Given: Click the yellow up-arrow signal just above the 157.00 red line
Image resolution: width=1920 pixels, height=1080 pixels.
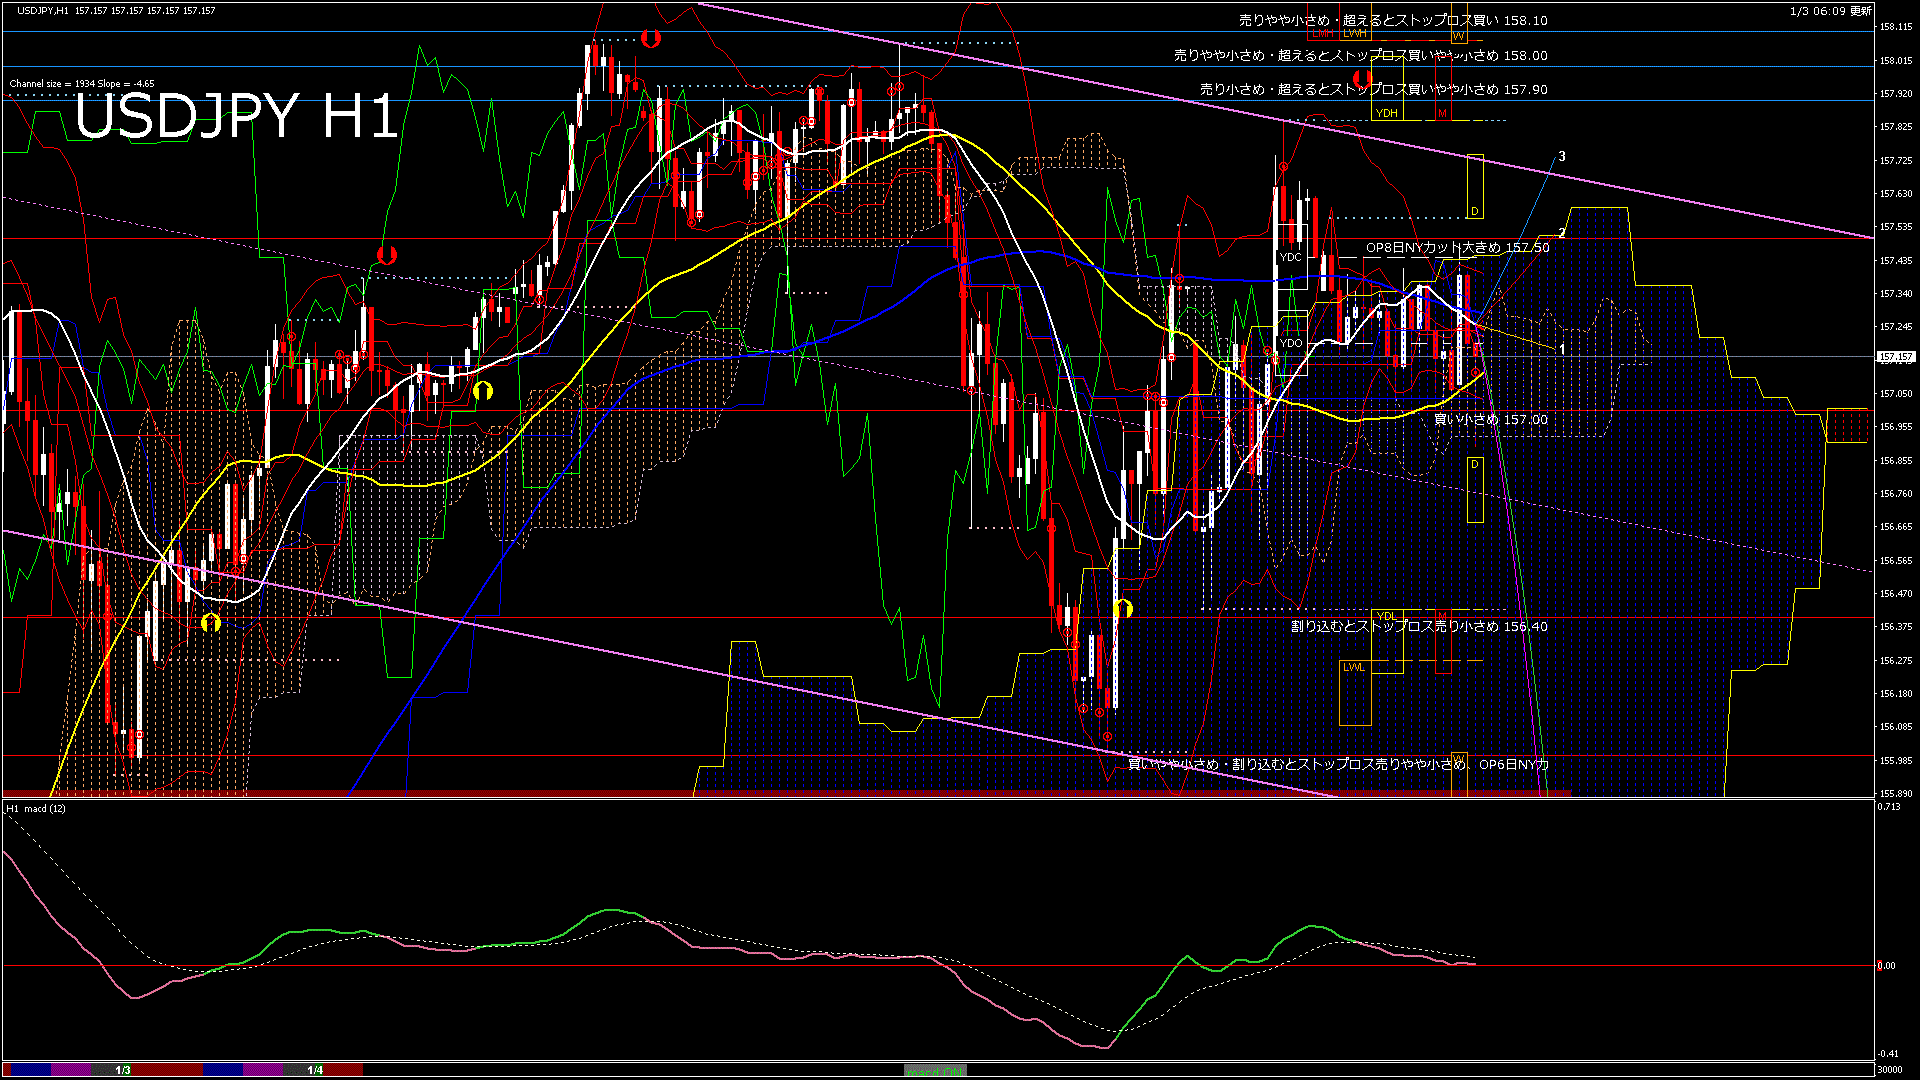Looking at the screenshot, I should point(483,390).
